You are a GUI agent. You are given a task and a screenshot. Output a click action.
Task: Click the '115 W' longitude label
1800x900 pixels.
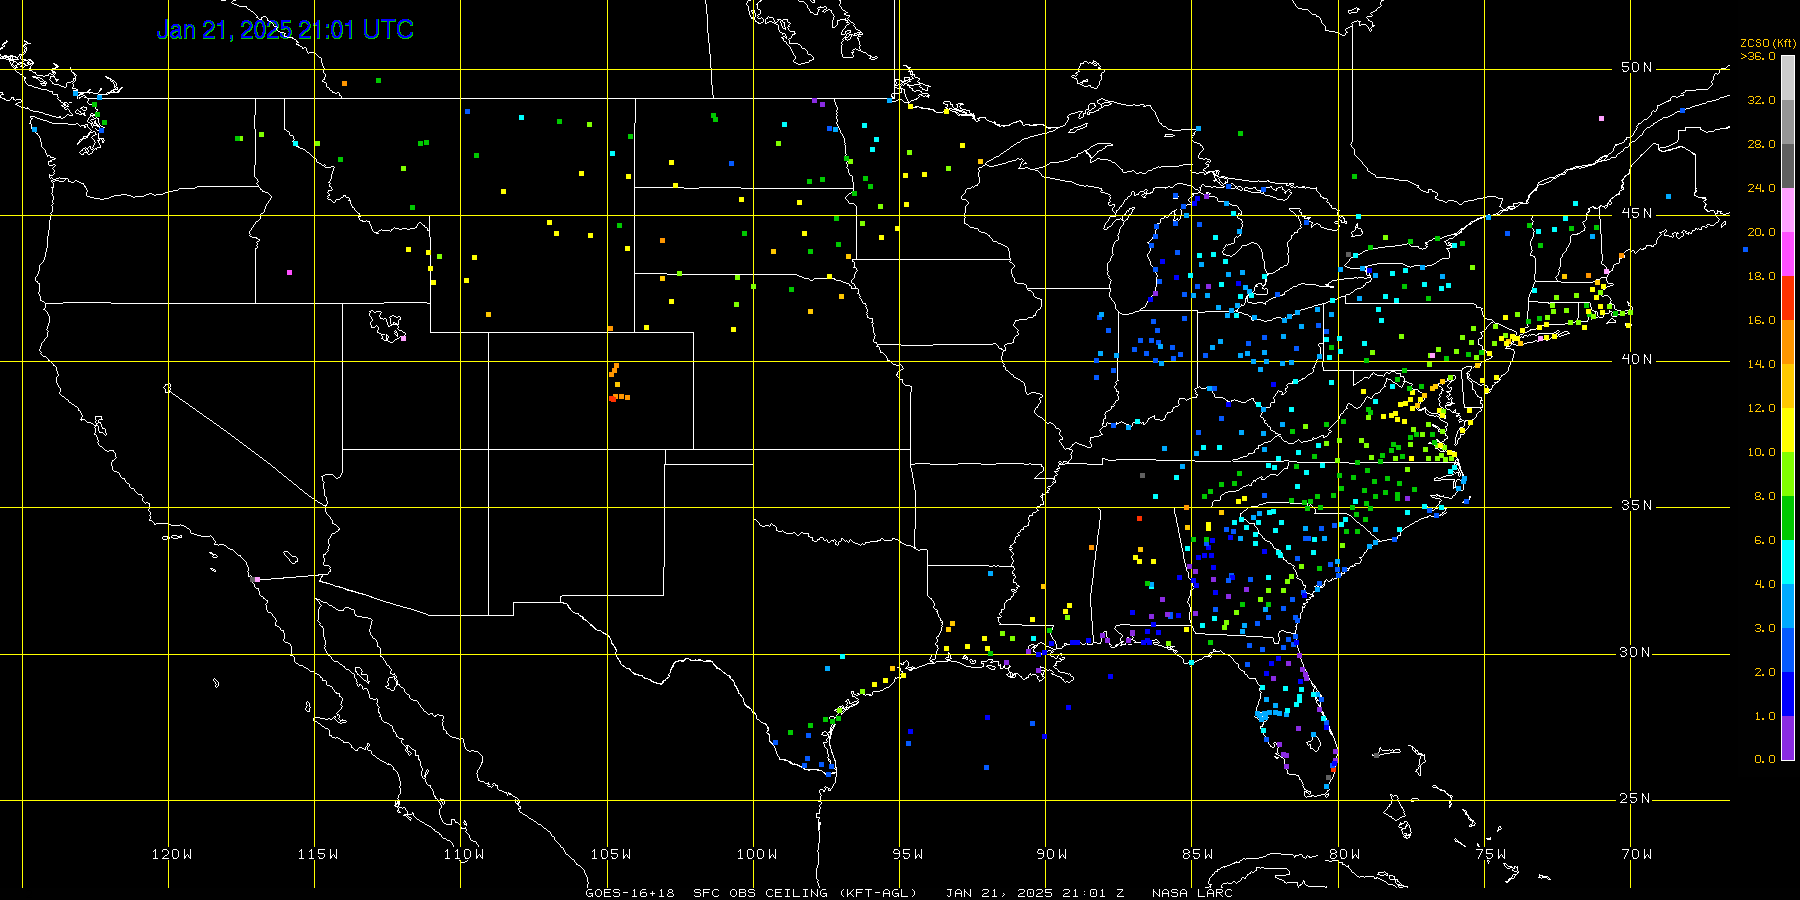click(318, 854)
